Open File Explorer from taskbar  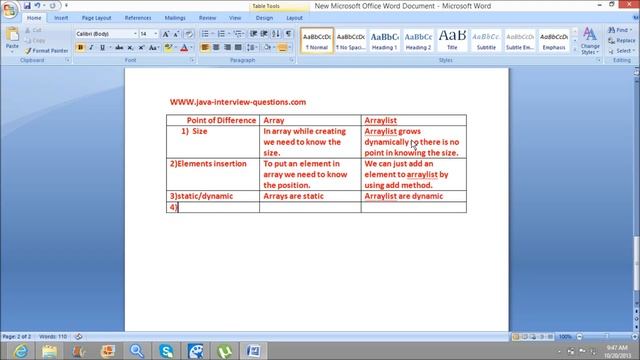[49, 351]
